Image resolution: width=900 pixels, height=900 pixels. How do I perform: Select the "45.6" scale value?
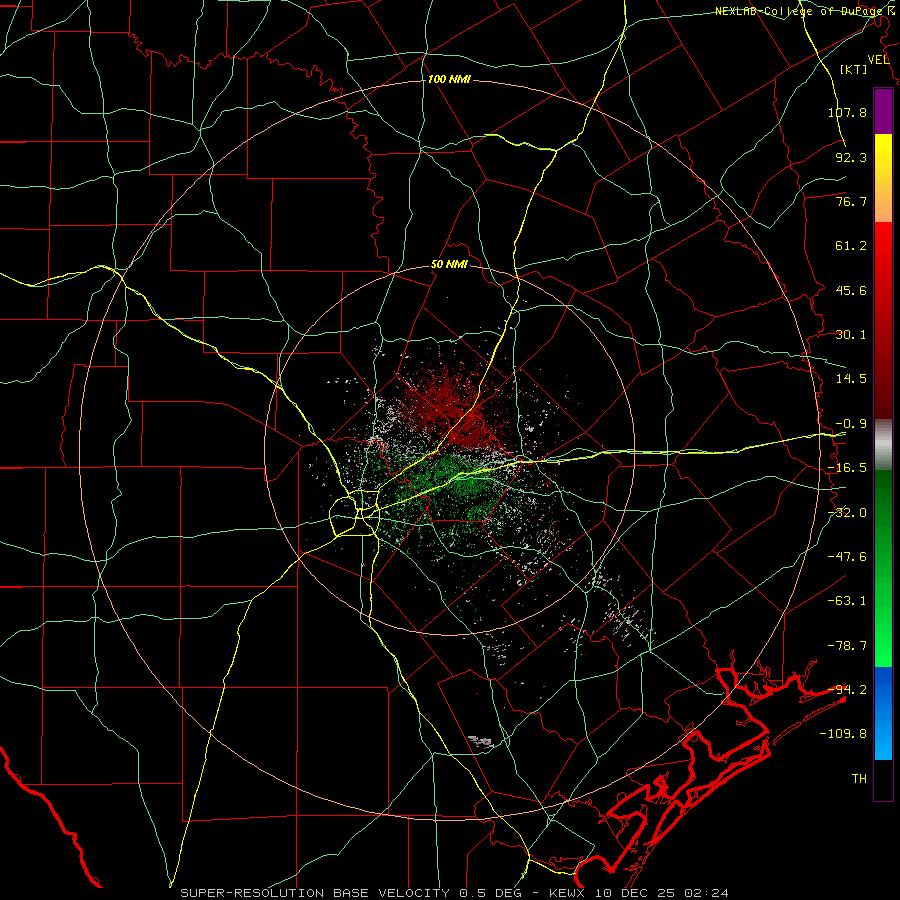coord(851,290)
